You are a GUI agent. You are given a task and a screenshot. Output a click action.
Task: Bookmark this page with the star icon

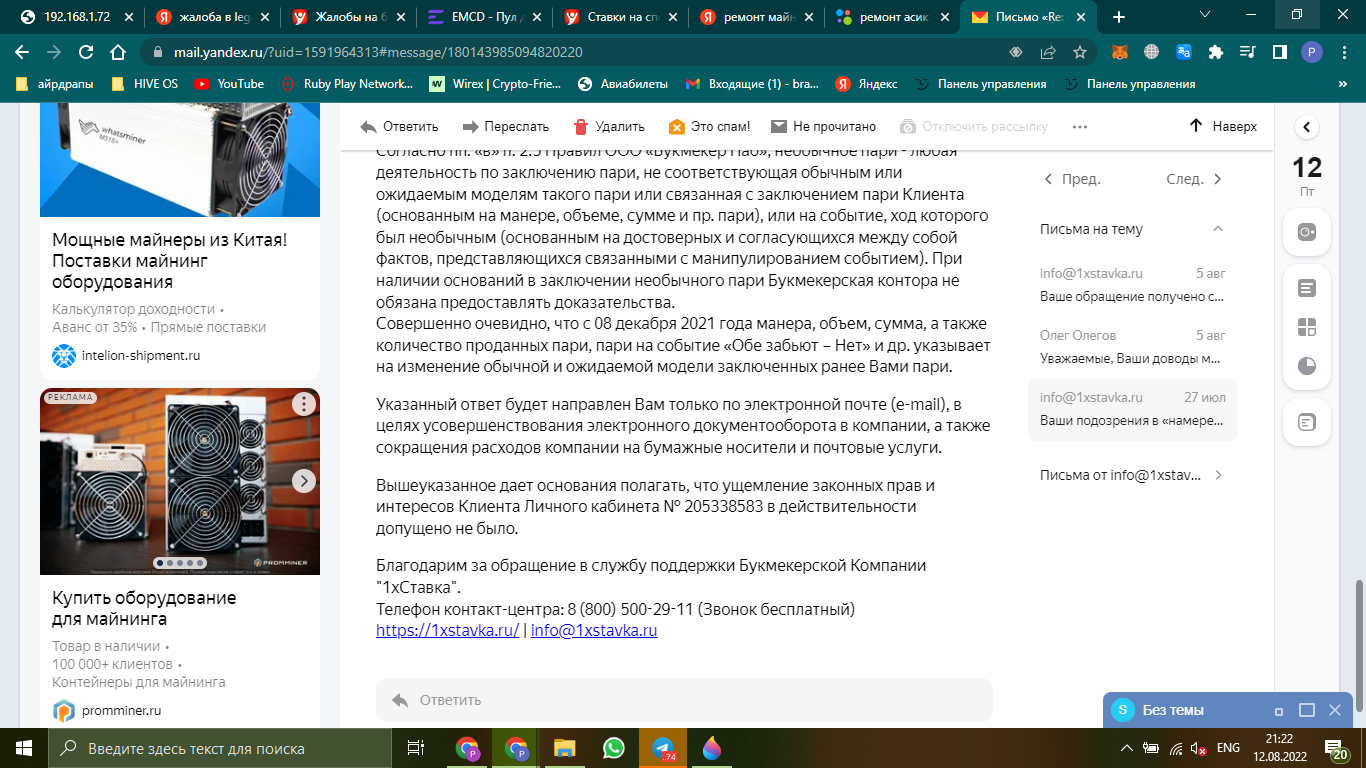1080,52
